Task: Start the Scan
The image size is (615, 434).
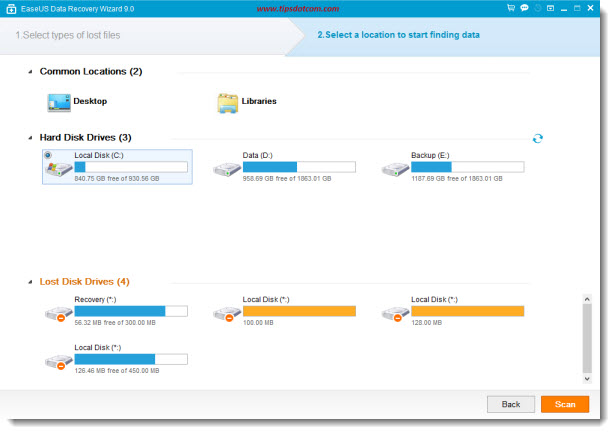Action: click(565, 404)
